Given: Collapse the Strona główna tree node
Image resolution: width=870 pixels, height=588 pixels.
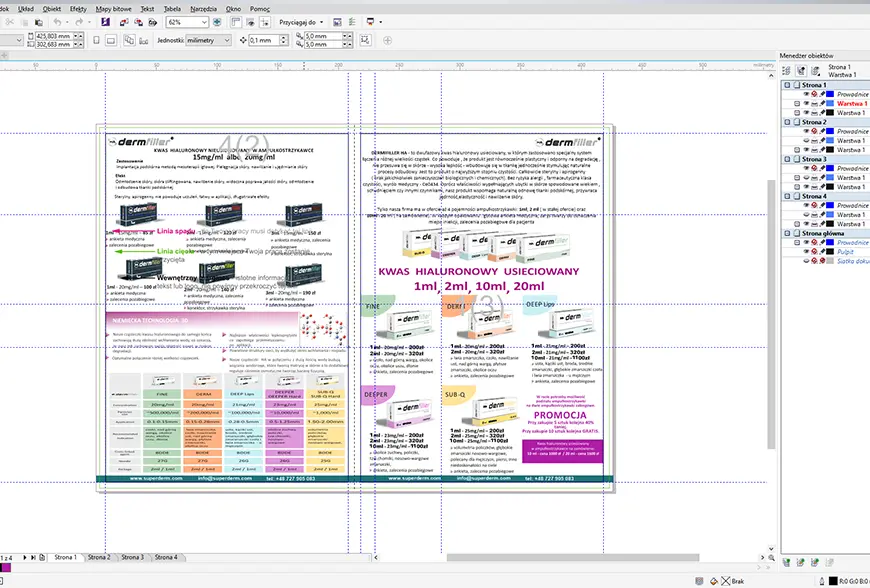Looking at the screenshot, I should tap(787, 234).
